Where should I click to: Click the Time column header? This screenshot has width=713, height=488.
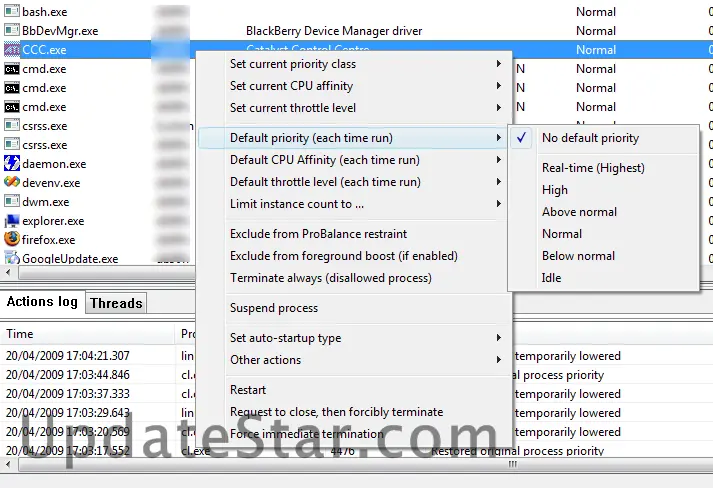[x=87, y=334]
